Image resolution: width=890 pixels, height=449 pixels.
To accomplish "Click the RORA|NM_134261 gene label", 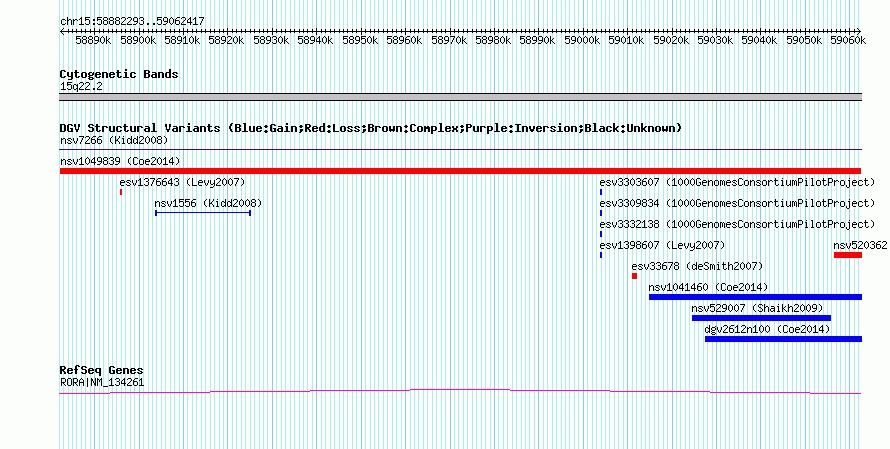I will click(x=102, y=383).
